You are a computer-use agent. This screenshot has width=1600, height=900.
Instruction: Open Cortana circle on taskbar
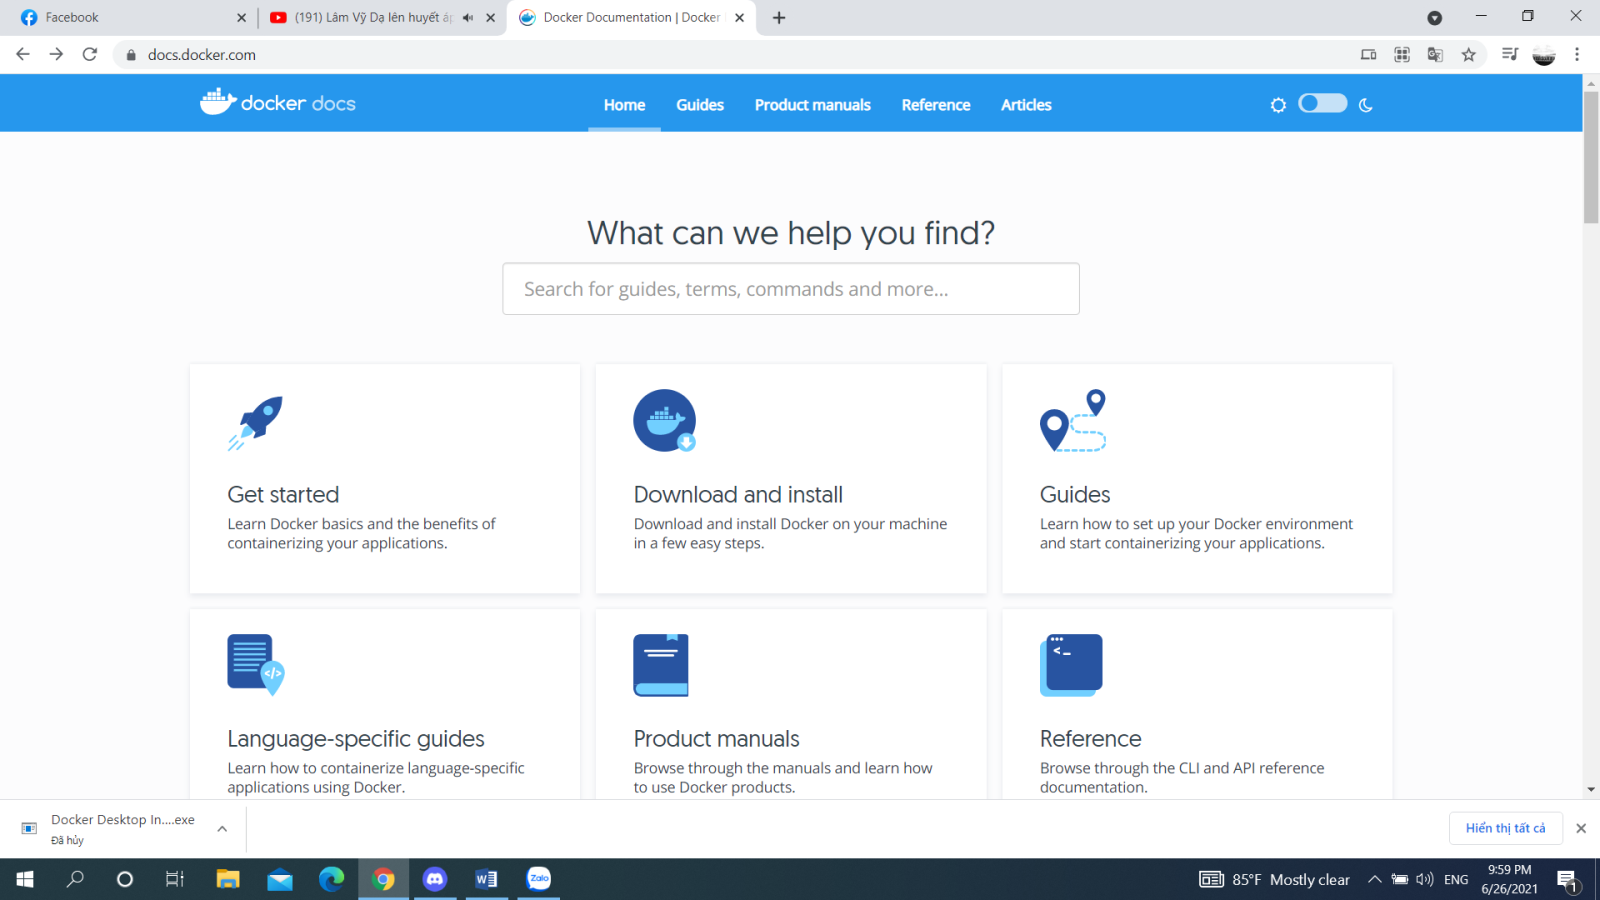click(x=125, y=879)
